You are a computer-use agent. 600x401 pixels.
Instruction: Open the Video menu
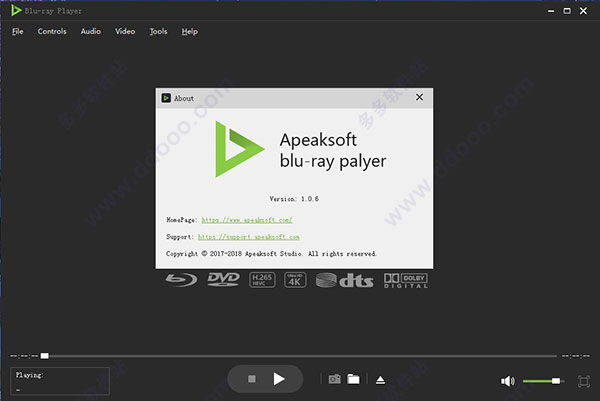pos(125,31)
